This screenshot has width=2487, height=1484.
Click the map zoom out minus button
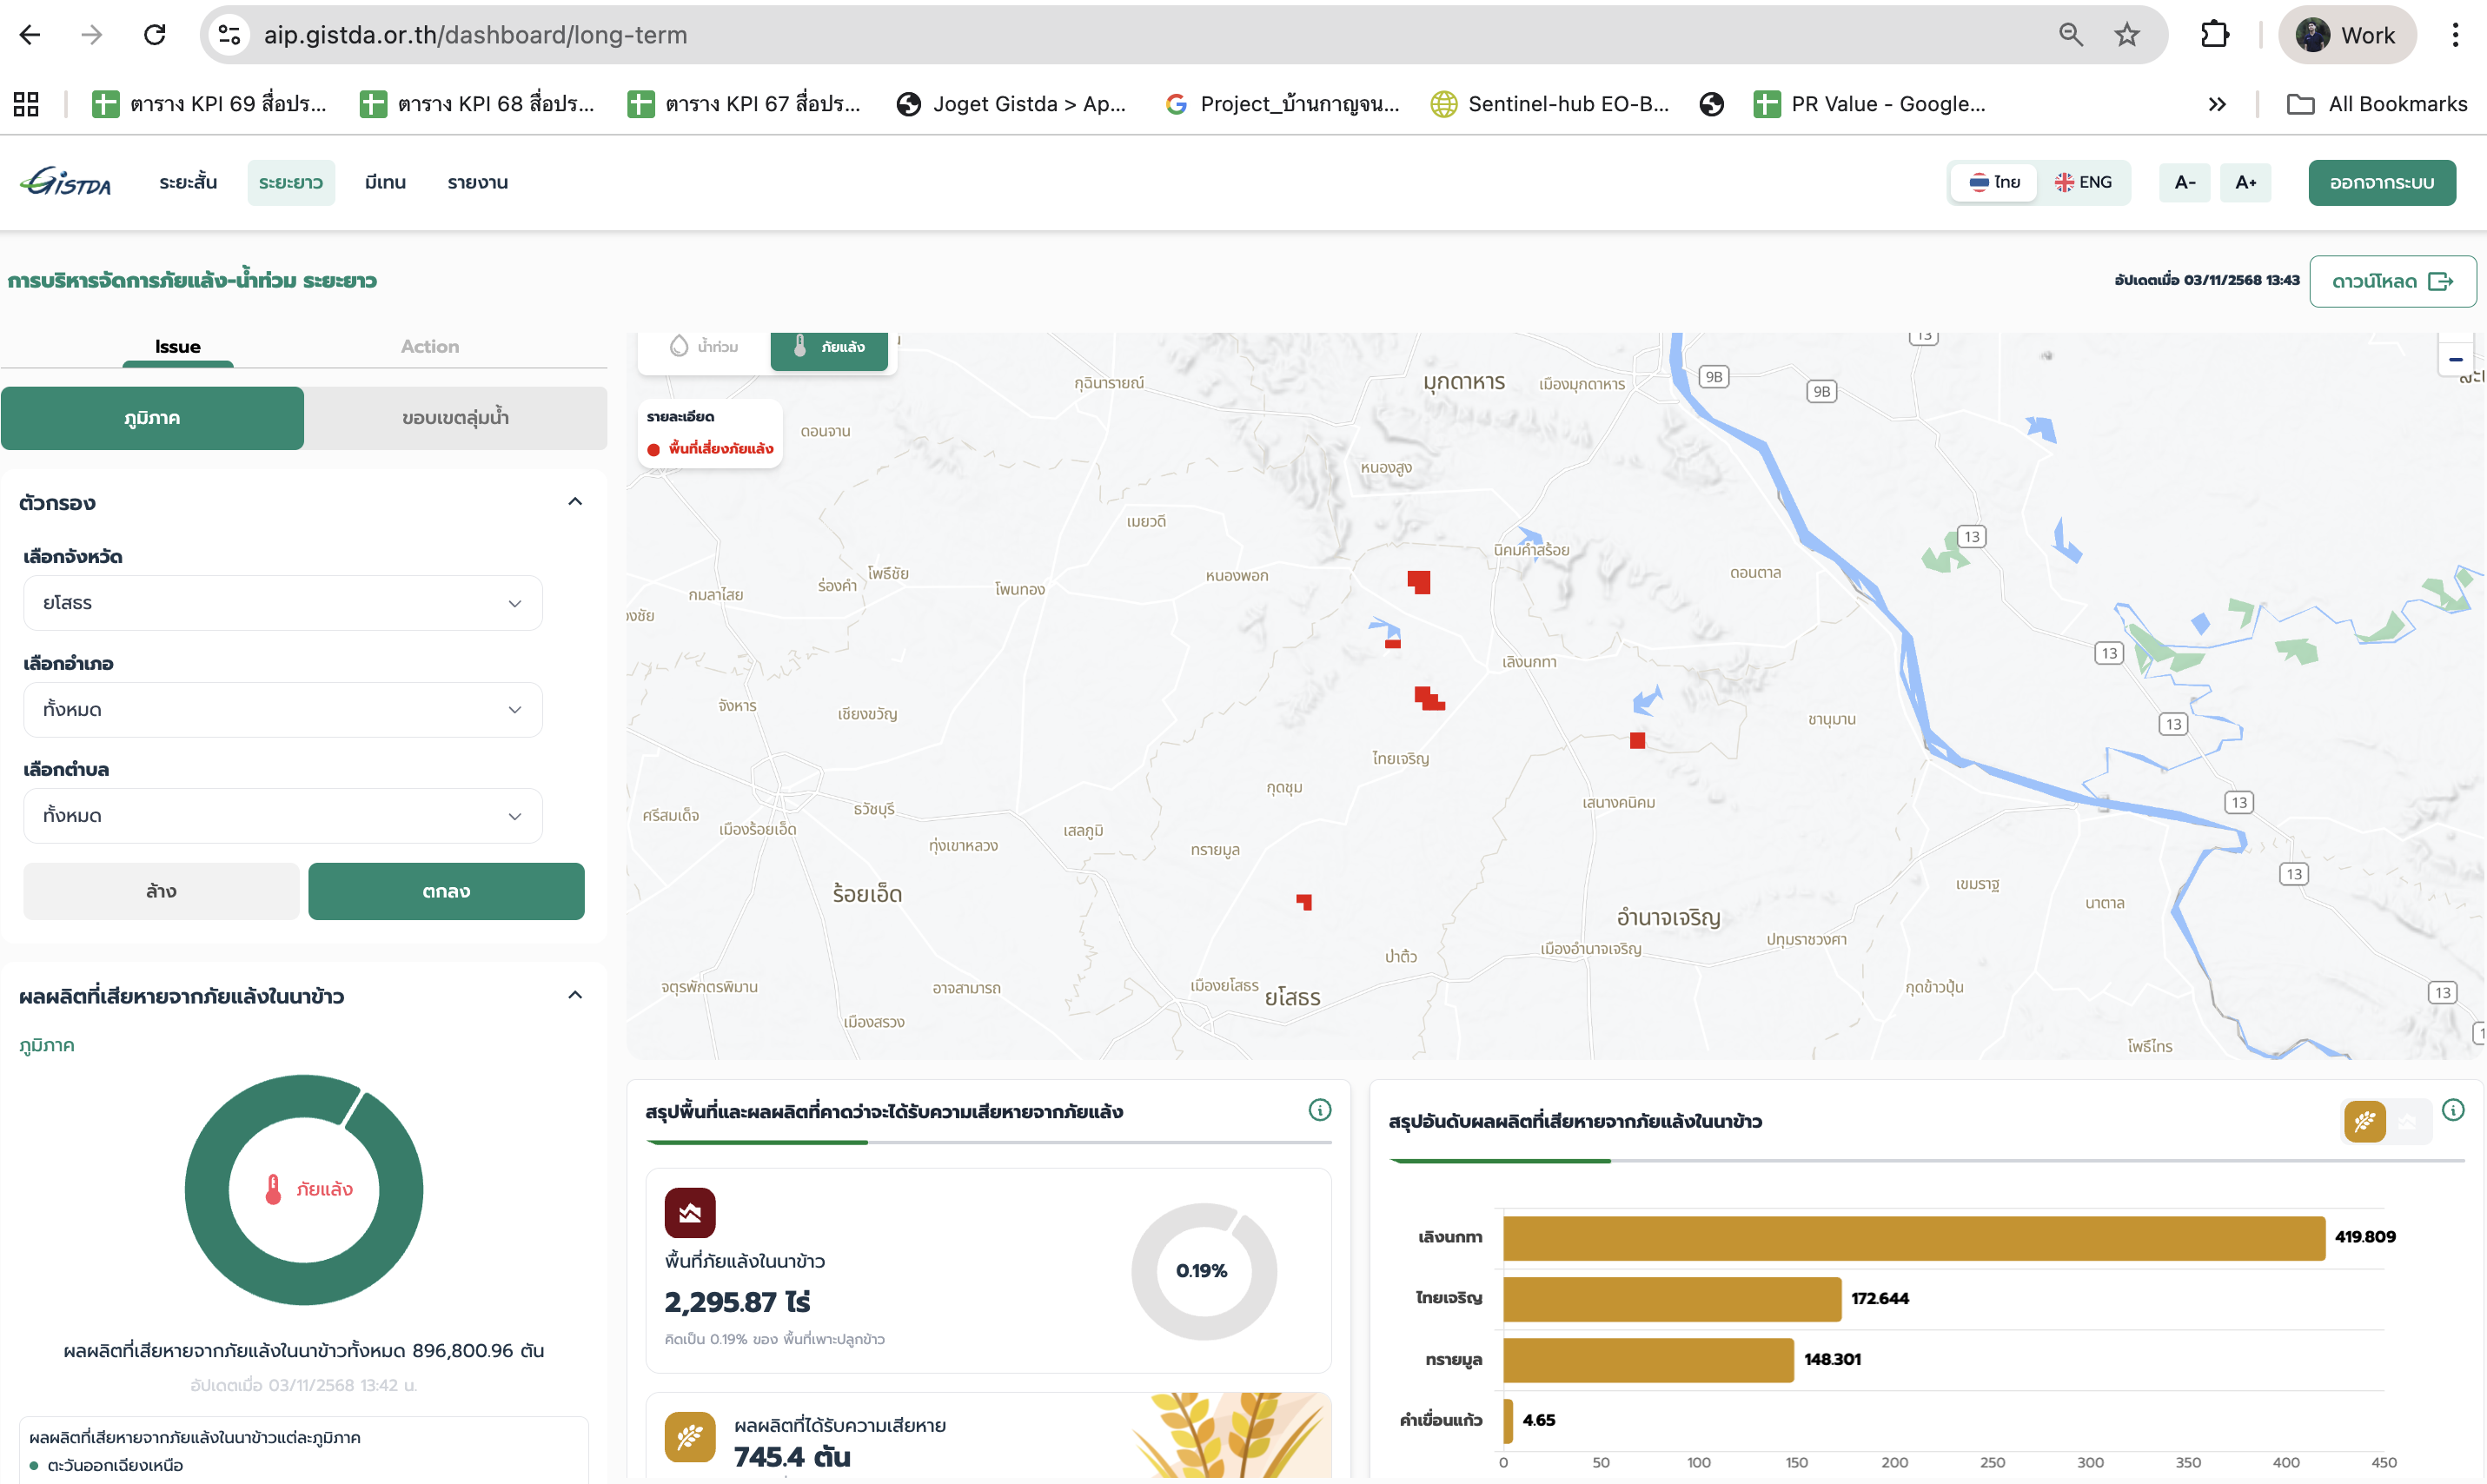click(2455, 360)
